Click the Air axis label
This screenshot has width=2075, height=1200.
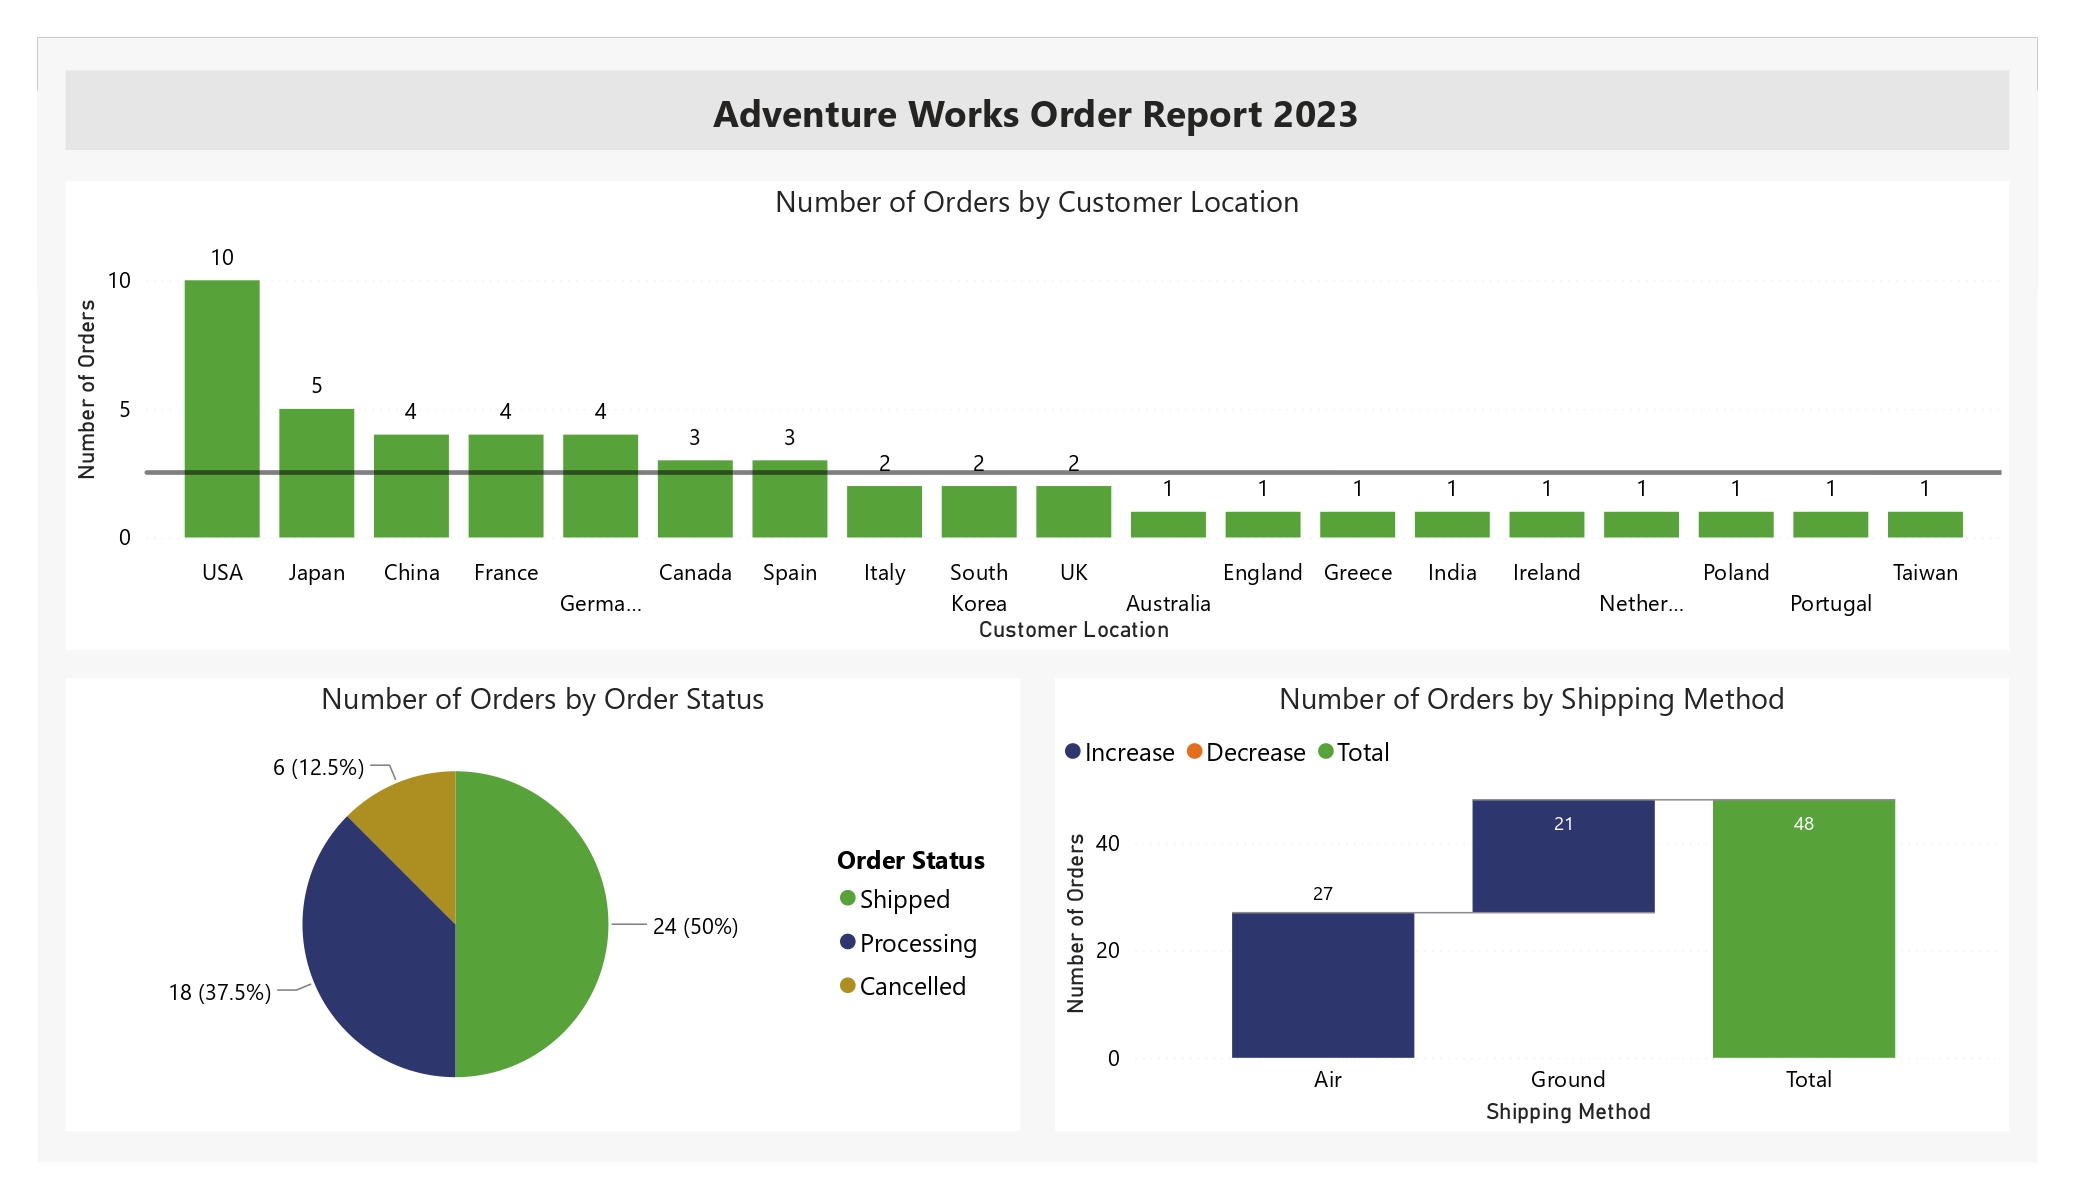click(x=1328, y=1079)
